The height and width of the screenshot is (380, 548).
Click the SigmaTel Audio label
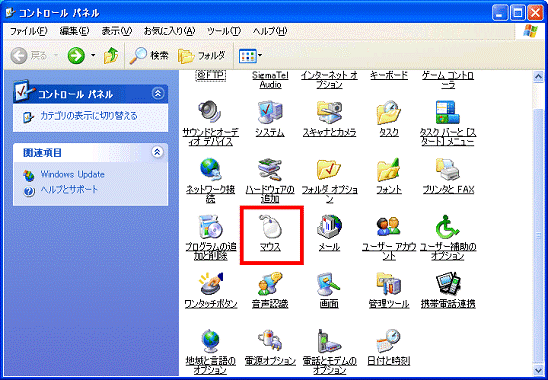[270, 80]
